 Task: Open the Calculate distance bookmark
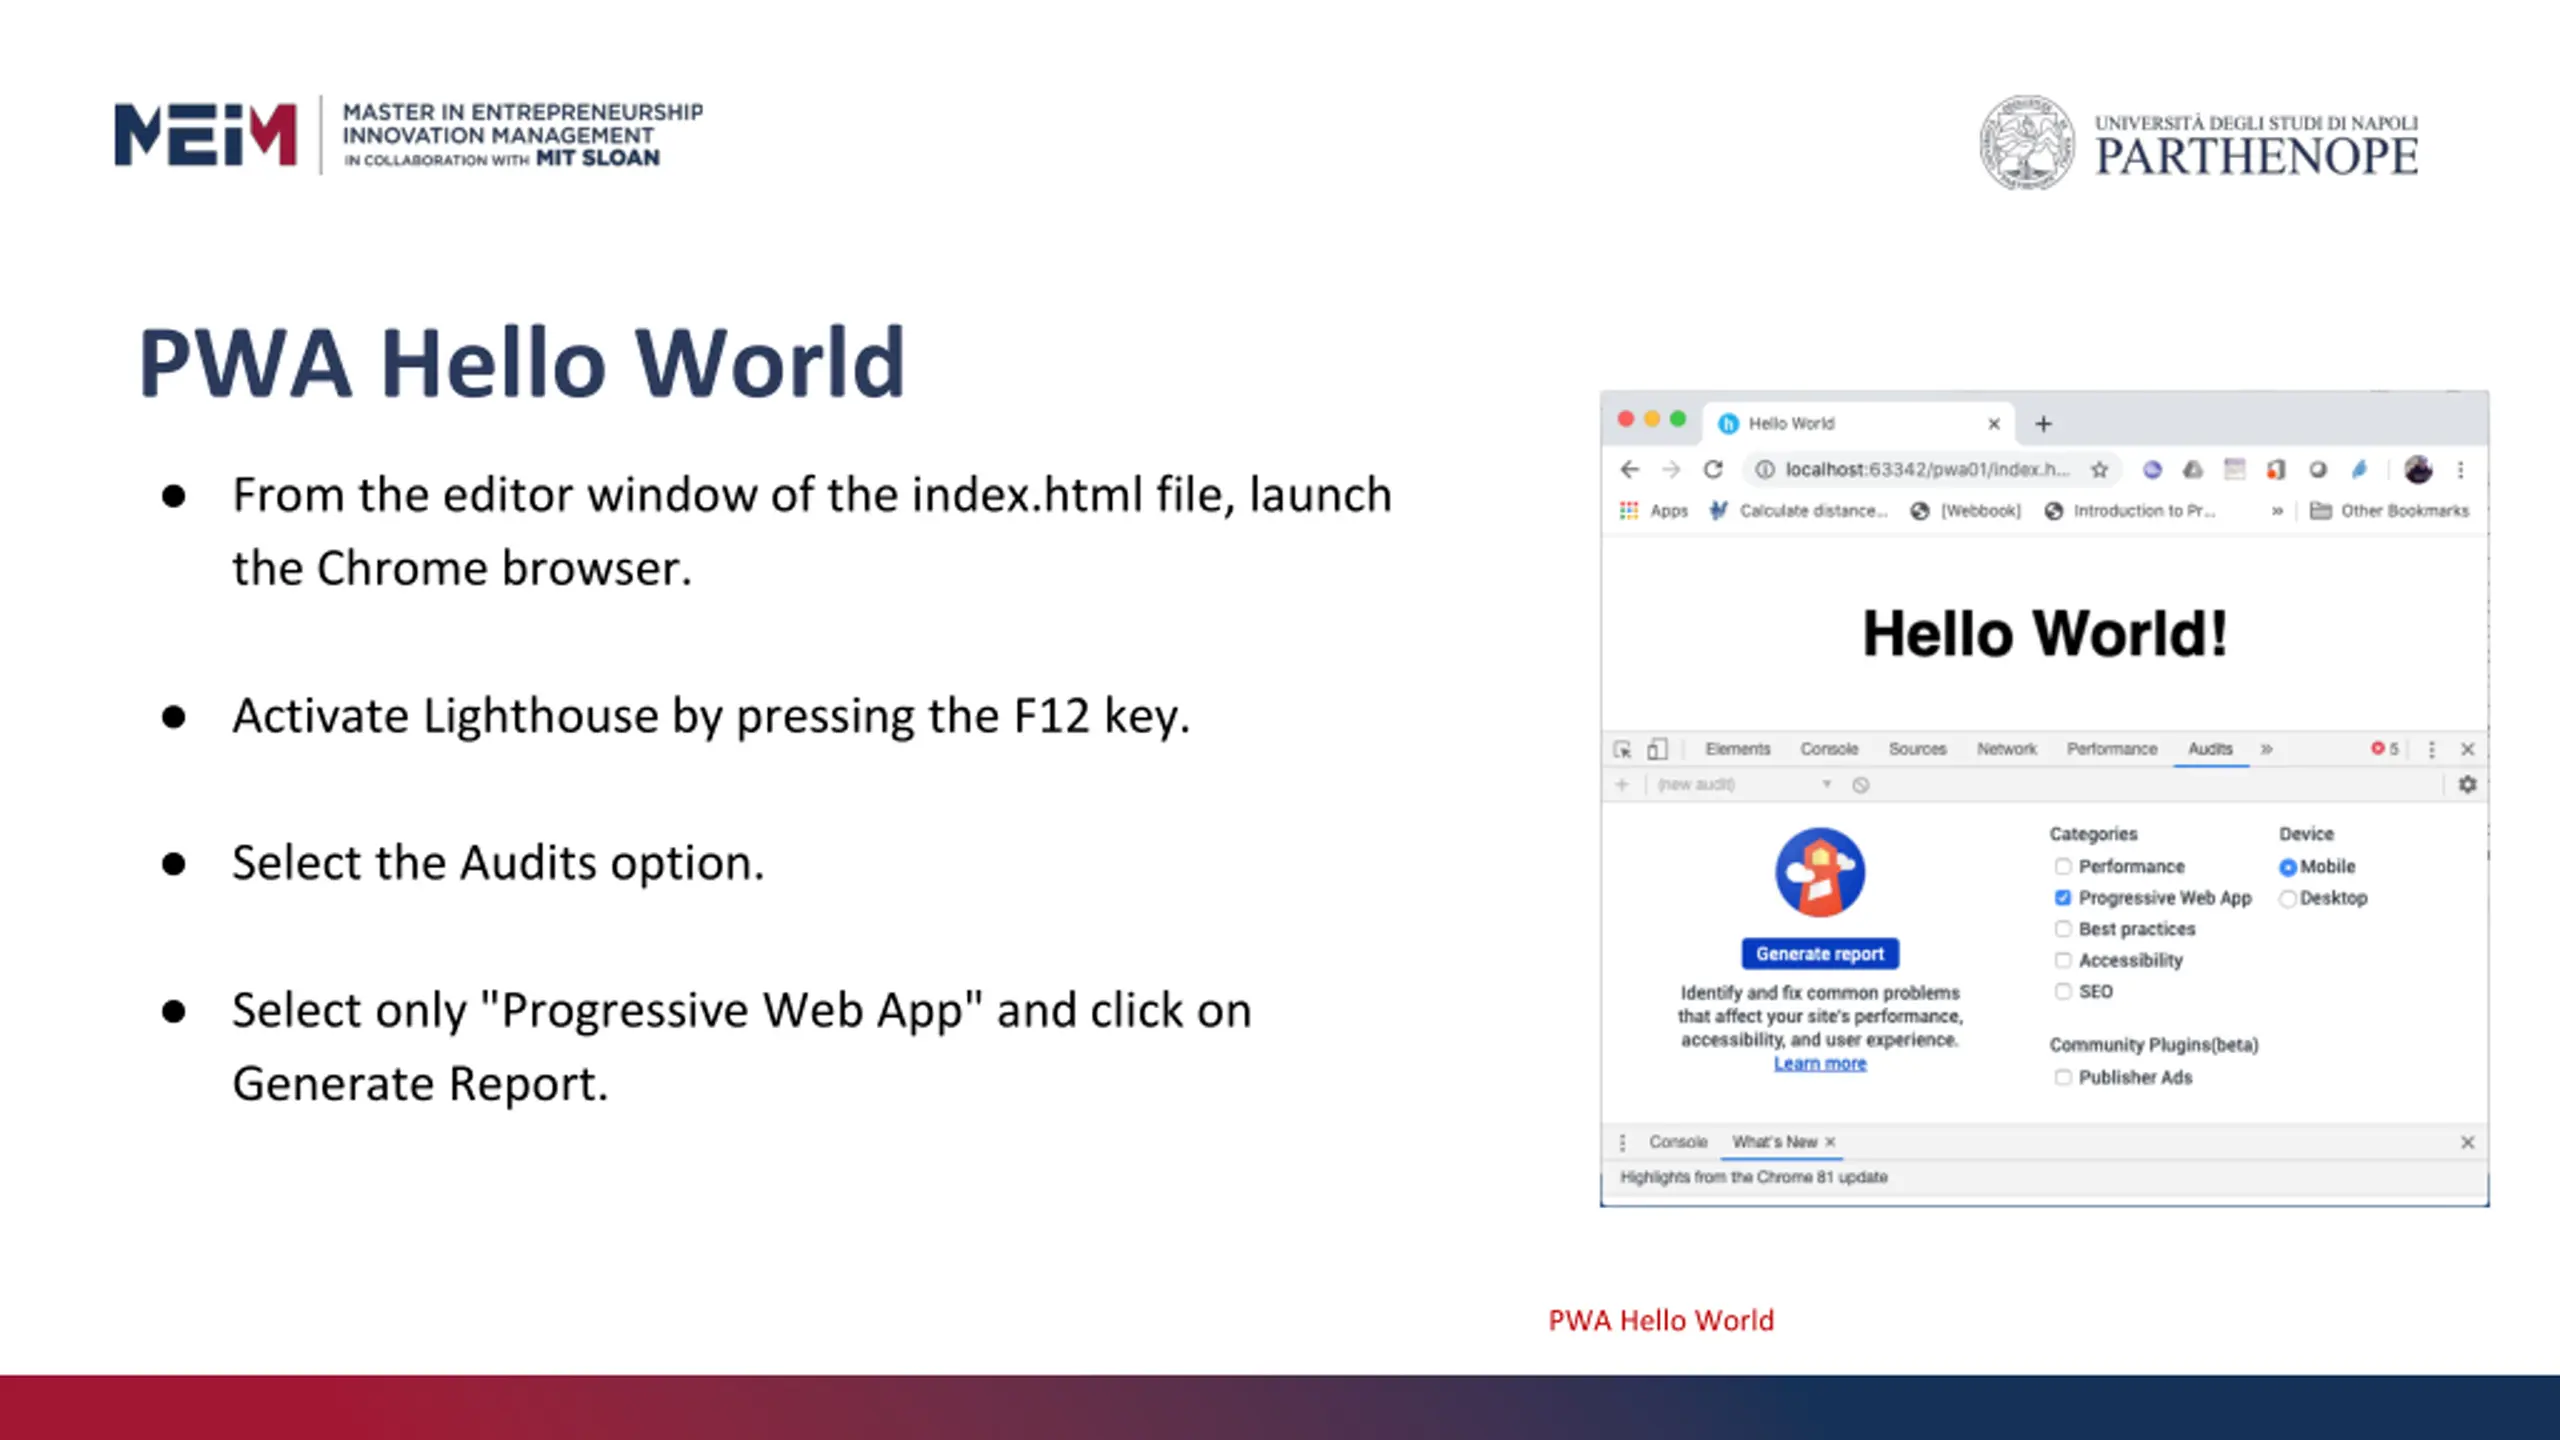tap(1798, 511)
